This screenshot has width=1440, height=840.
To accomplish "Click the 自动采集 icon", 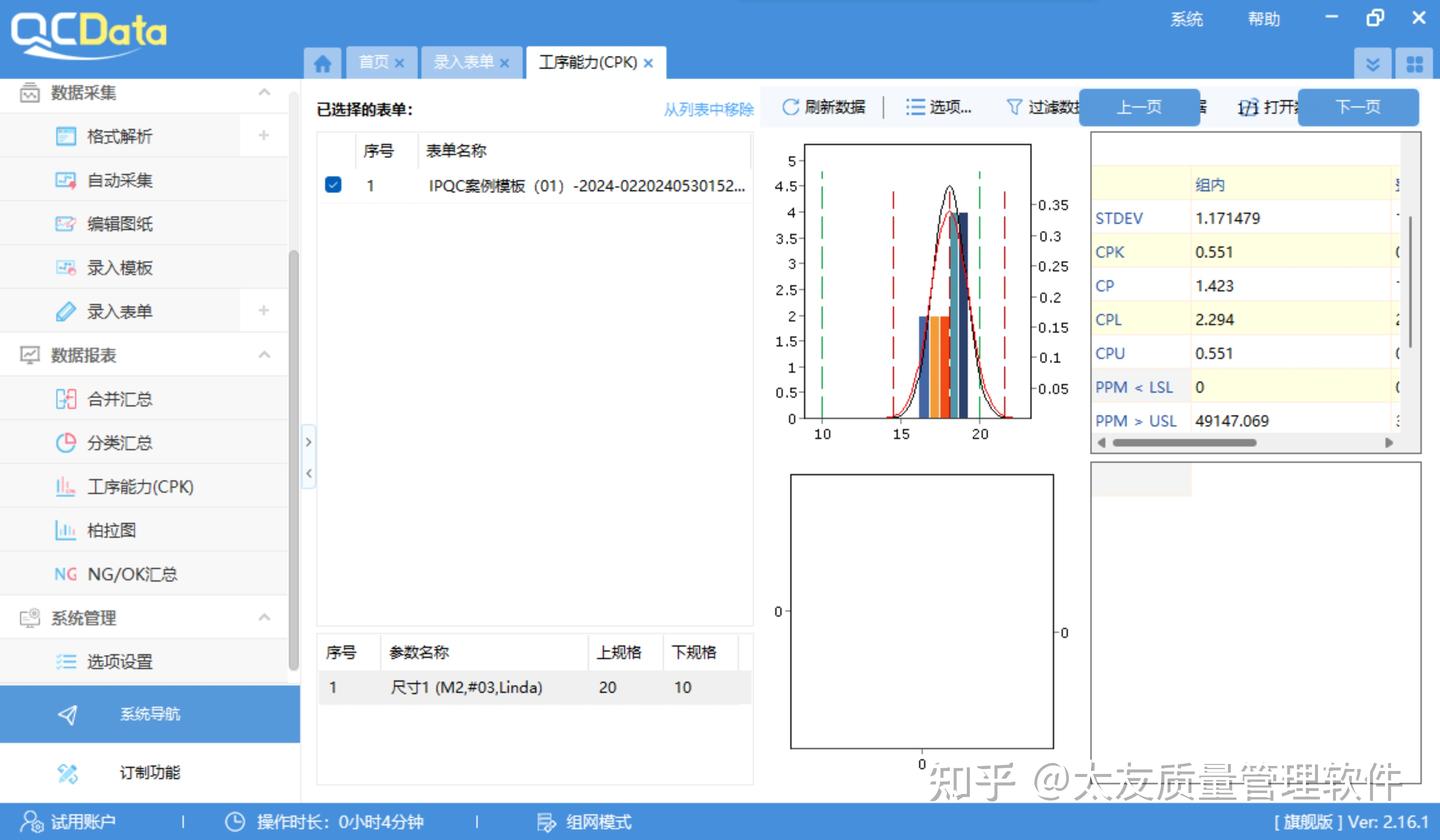I will click(66, 180).
